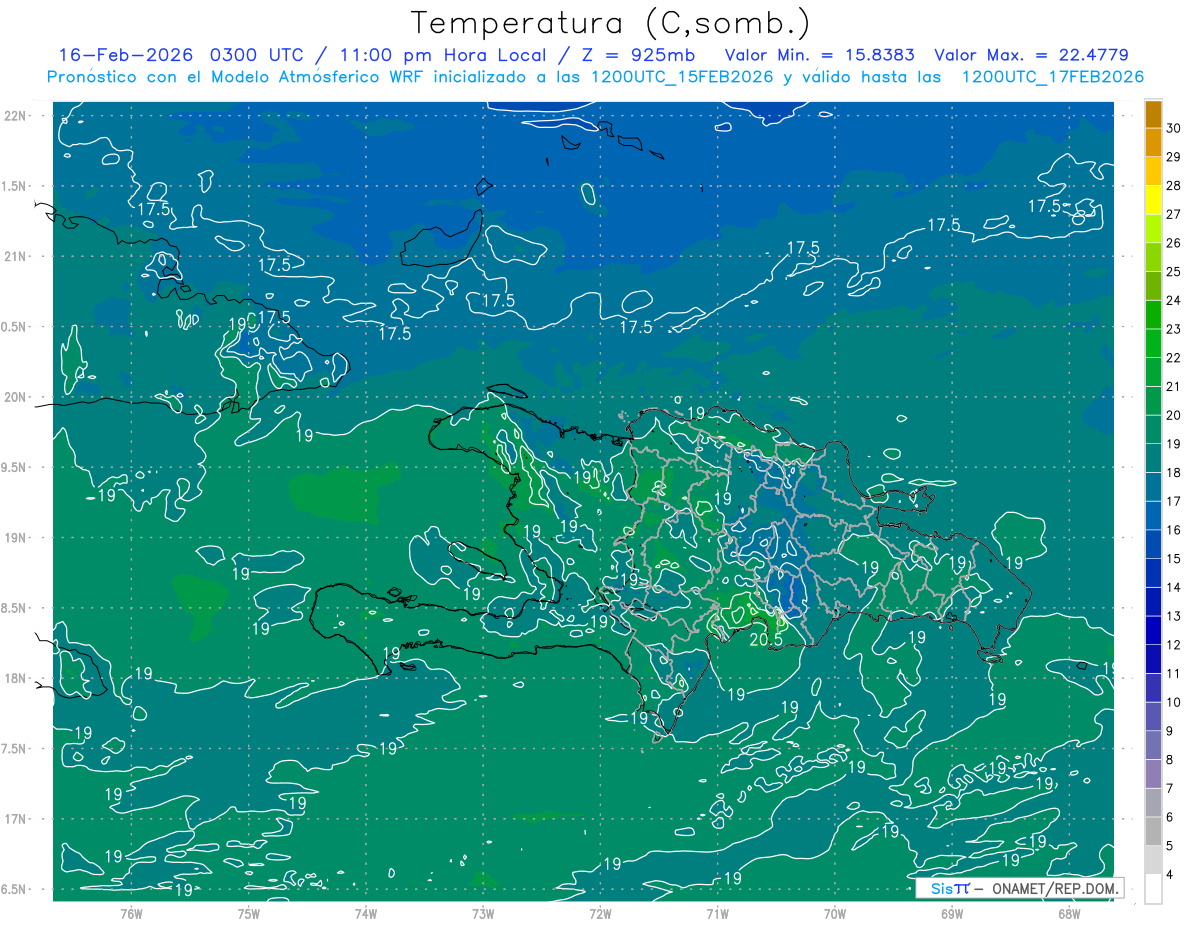Click the '20N' latitude axis label
The image size is (1200, 927).
tap(17, 397)
